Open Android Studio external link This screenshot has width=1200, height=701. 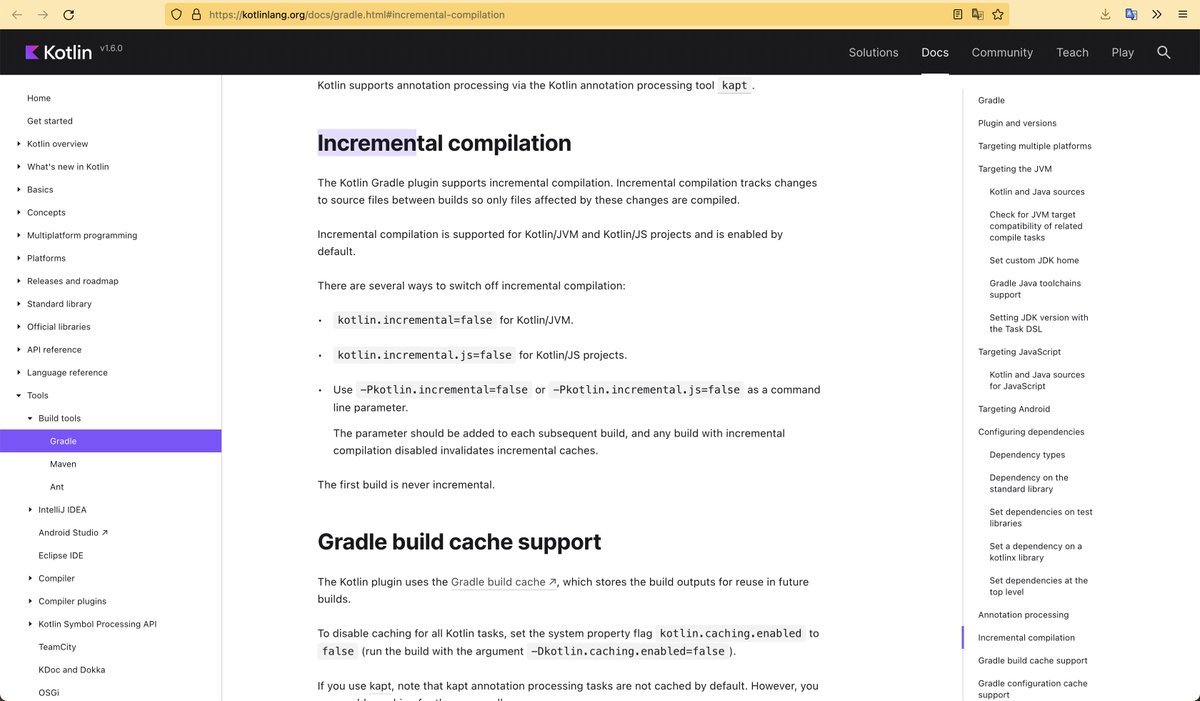pyautogui.click(x=73, y=533)
